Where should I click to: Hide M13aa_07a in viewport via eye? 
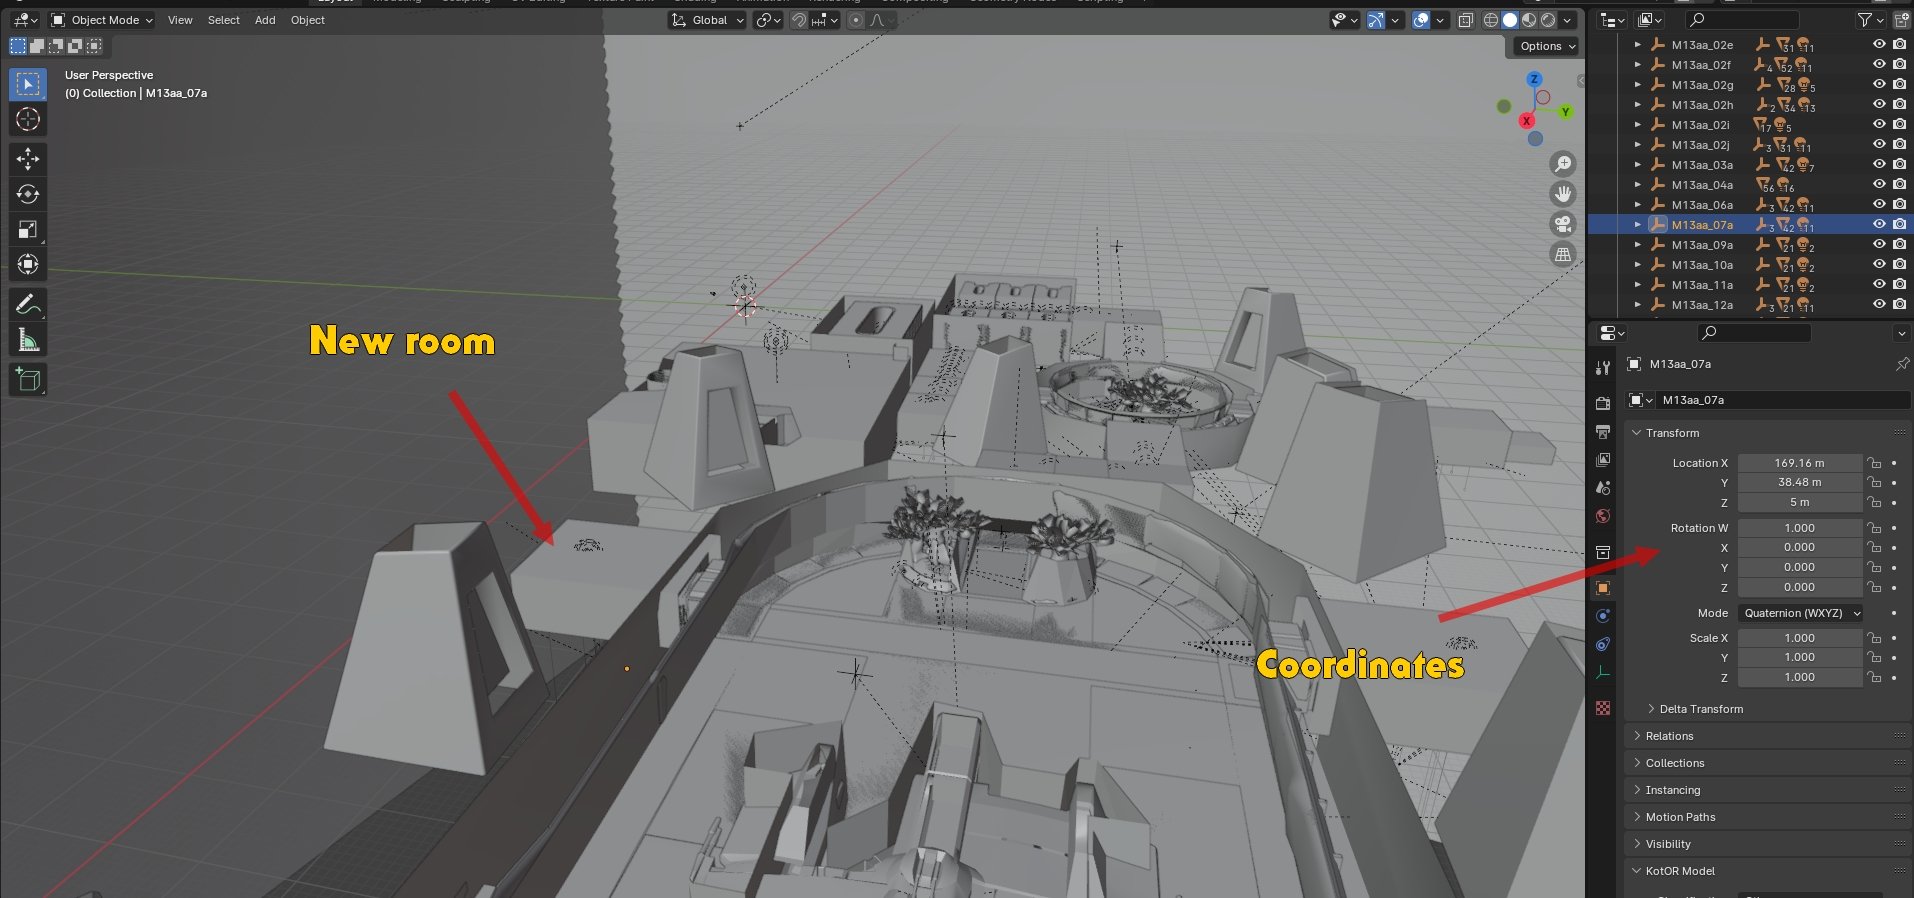1879,225
